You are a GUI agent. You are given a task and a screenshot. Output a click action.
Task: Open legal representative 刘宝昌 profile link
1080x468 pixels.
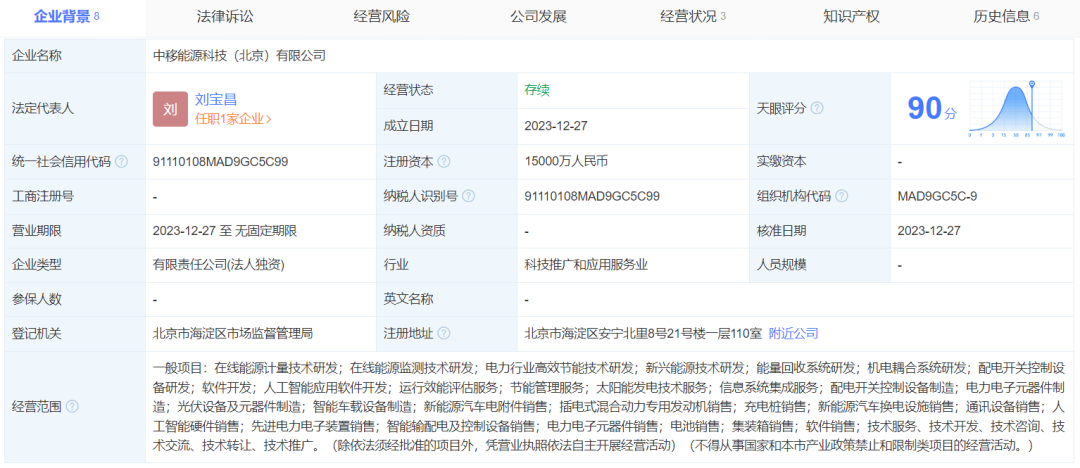216,100
